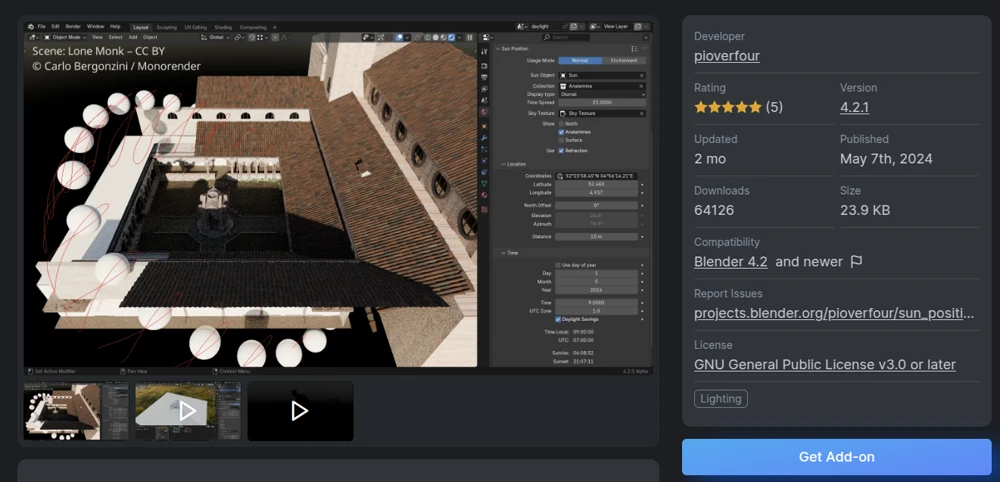Open the GNU General Public License link
Screen dimensions: 1000x482
click(825, 365)
